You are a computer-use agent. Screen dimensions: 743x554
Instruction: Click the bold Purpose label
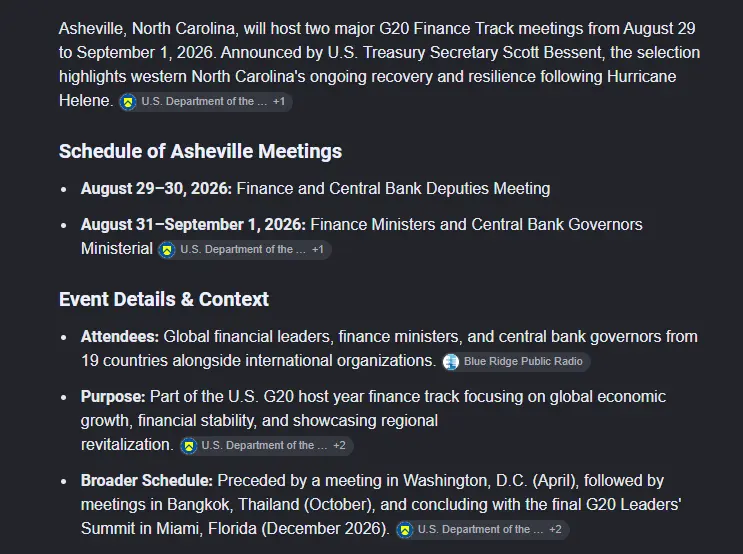[x=113, y=397]
